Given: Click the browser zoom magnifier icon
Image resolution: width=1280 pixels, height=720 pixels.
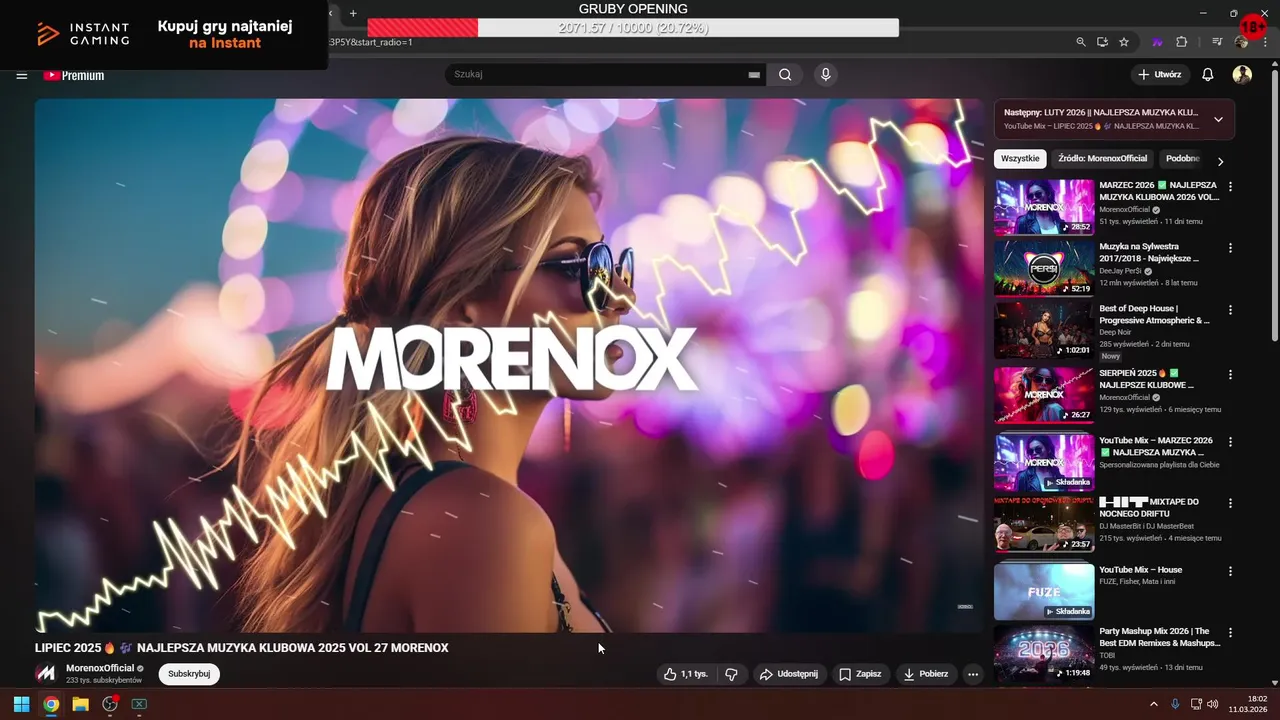Looking at the screenshot, I should pos(1081,42).
